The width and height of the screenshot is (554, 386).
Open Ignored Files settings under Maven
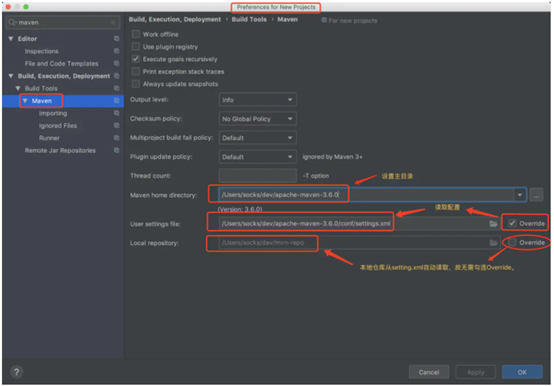[58, 126]
